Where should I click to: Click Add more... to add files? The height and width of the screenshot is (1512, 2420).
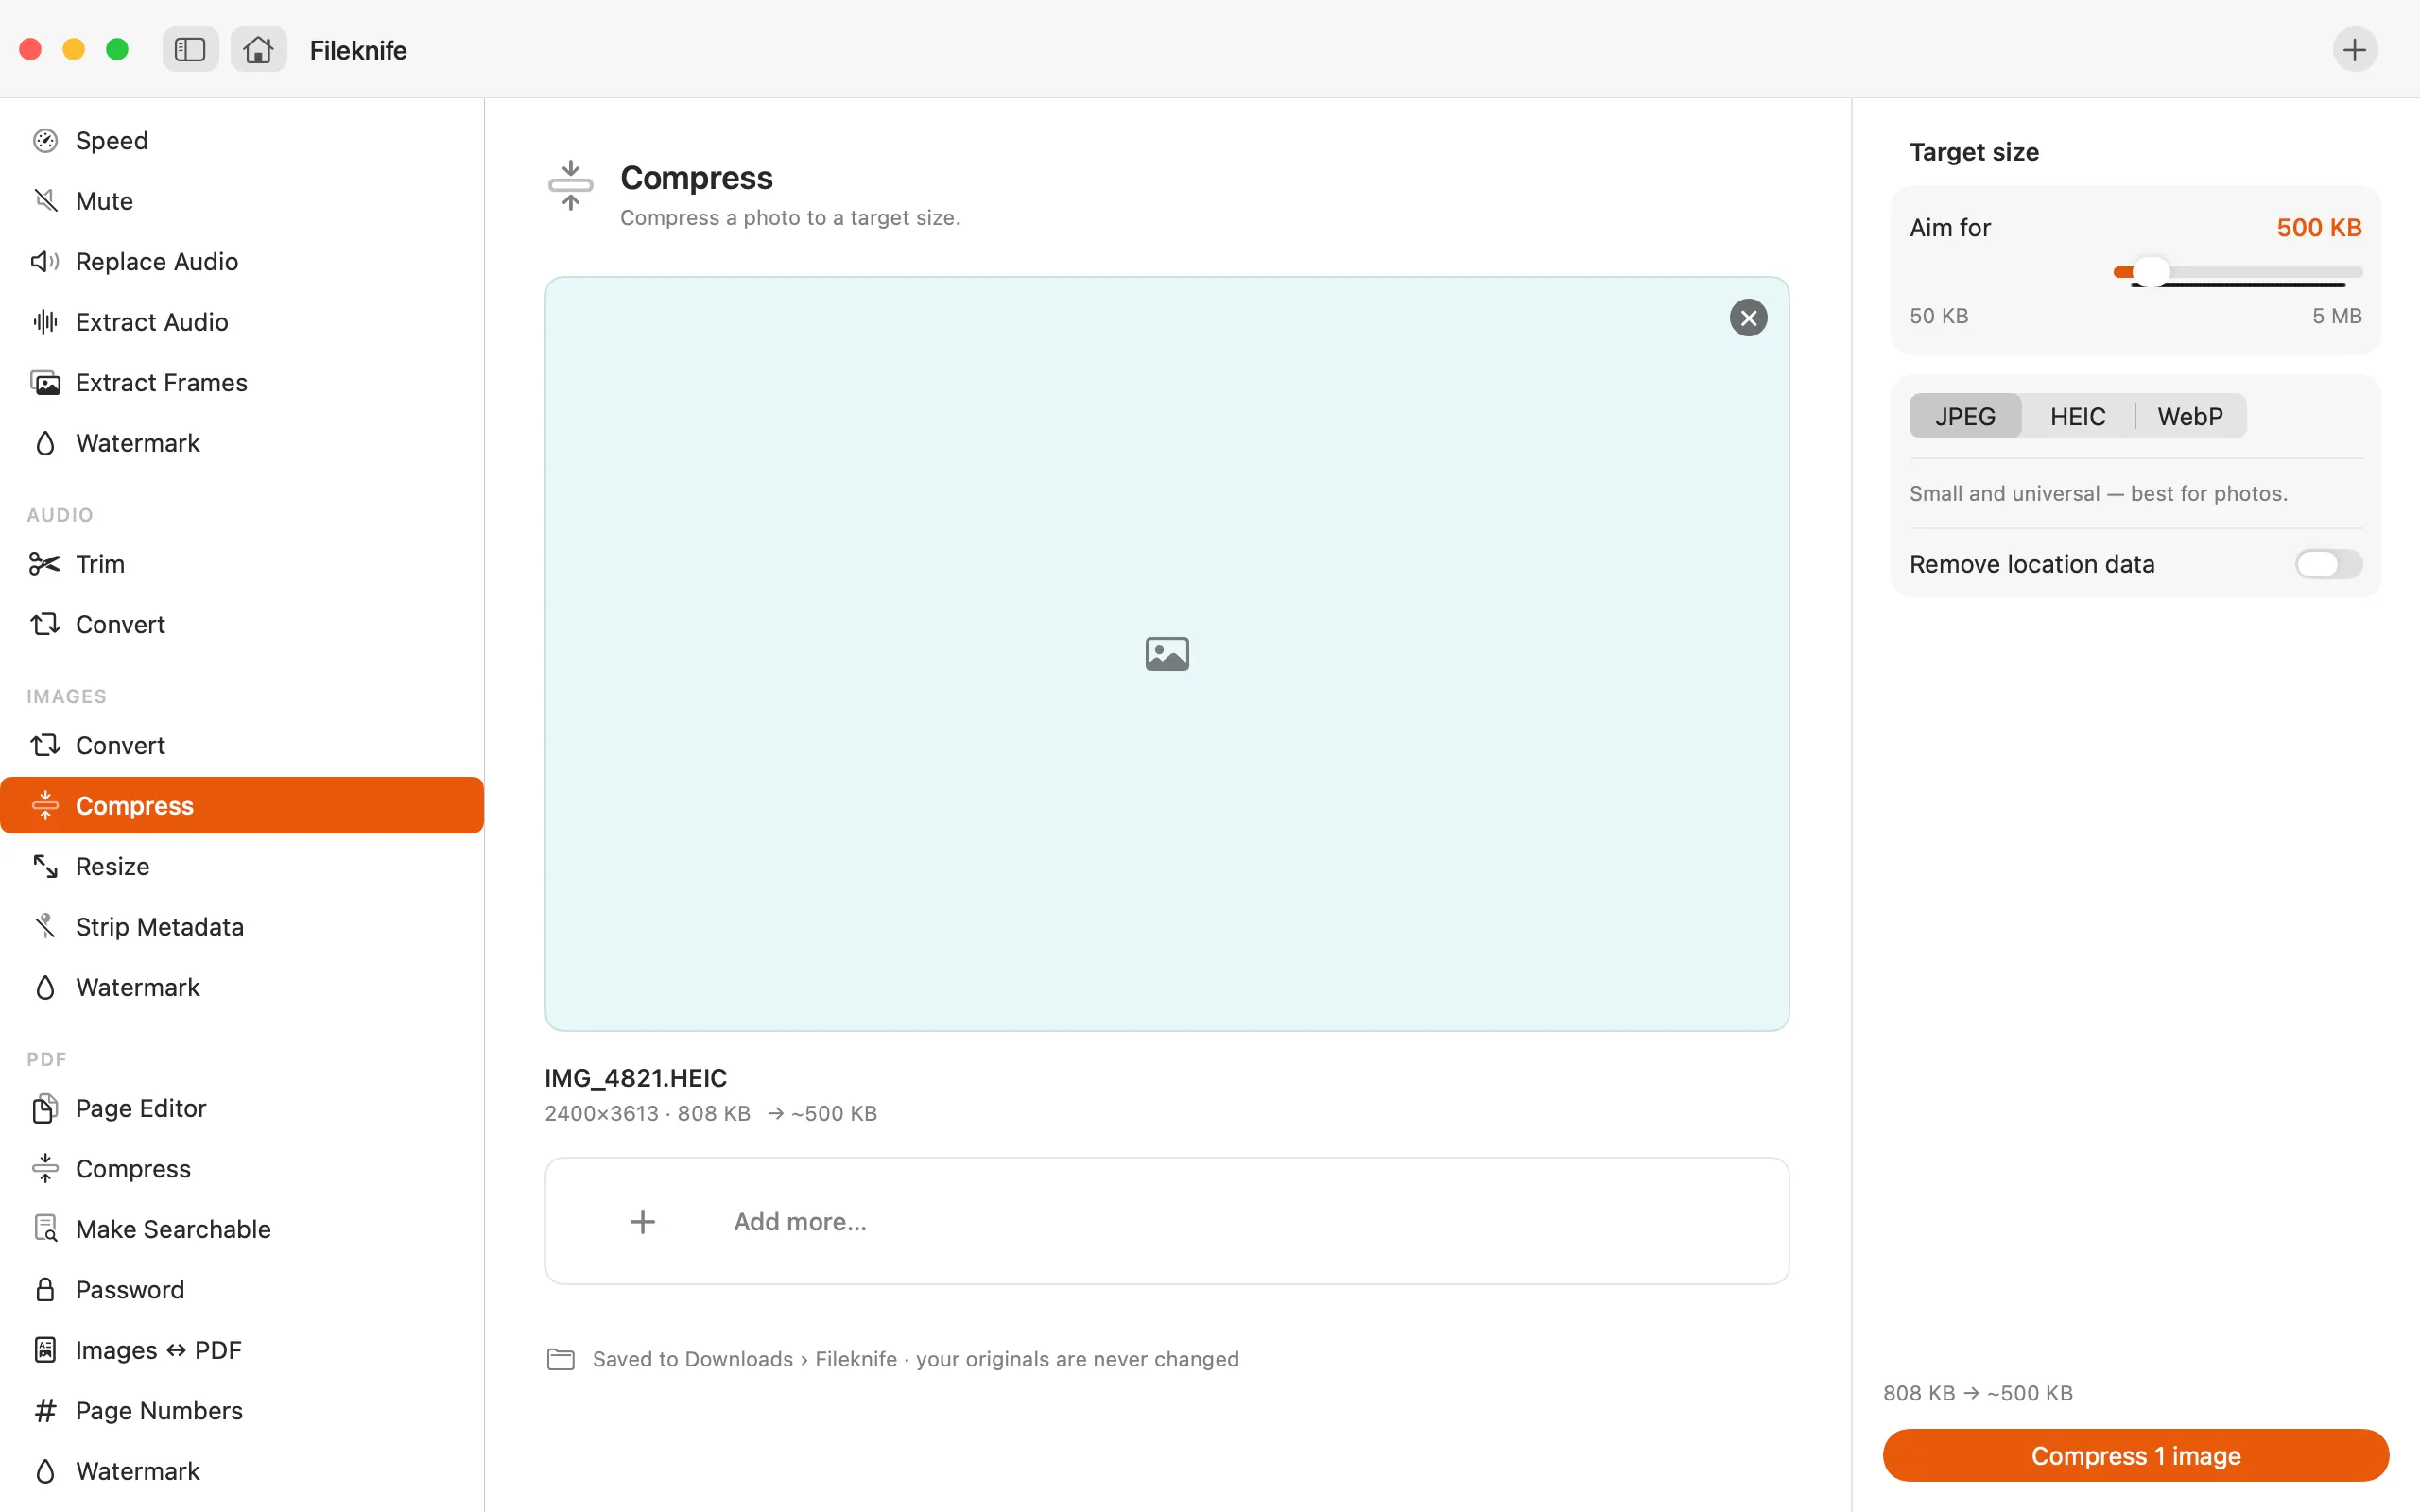click(1166, 1221)
